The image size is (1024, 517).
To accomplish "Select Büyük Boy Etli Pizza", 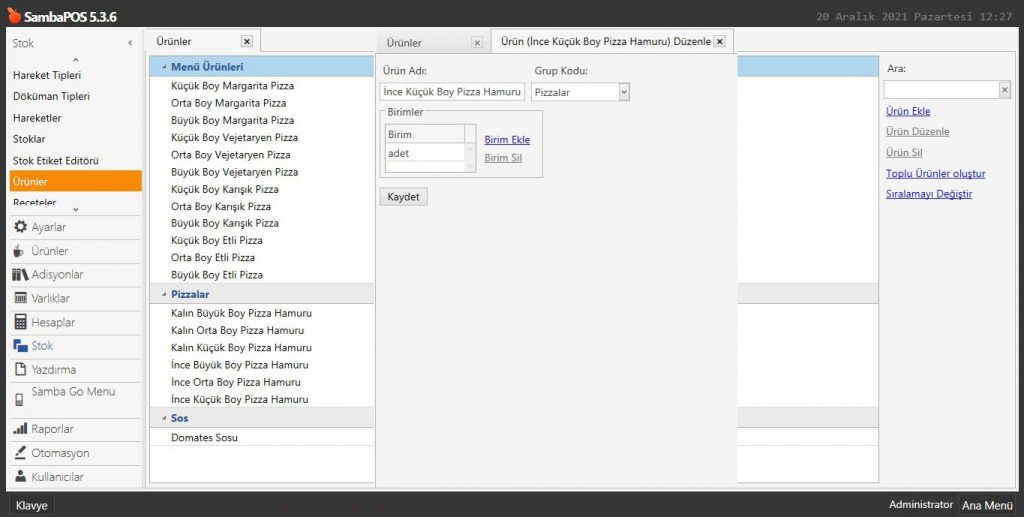I will tap(217, 275).
